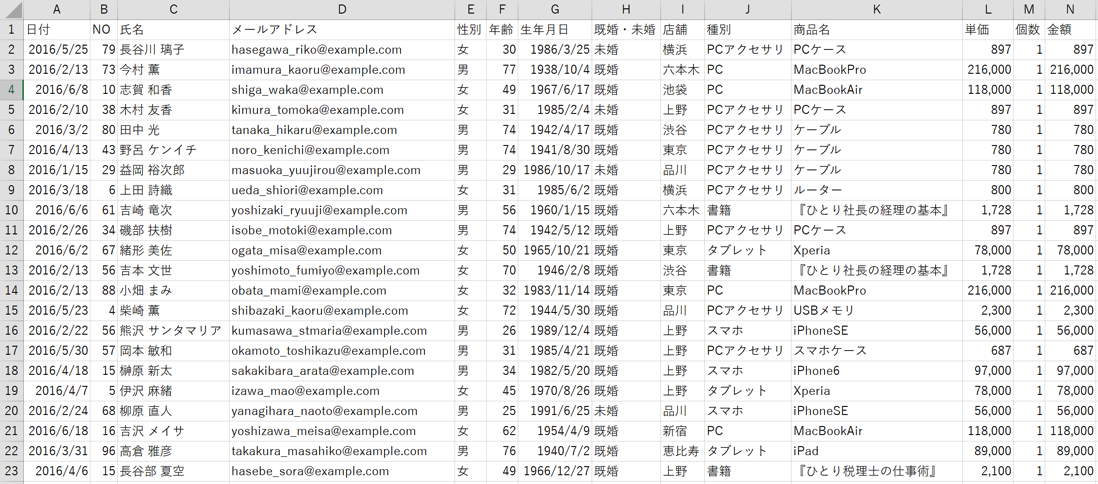
Task: Click the メールアドレス header cell
Action: (342, 29)
